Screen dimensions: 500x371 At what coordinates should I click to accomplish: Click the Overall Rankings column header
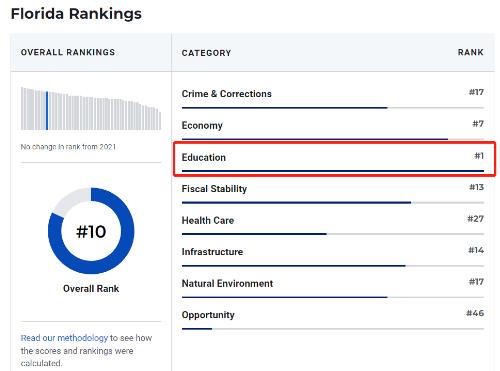click(x=68, y=52)
